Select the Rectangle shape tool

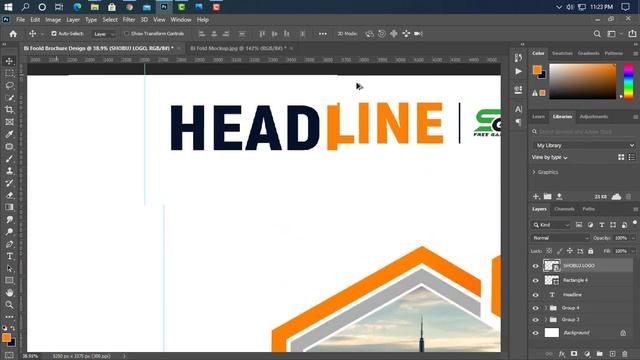(x=9, y=280)
